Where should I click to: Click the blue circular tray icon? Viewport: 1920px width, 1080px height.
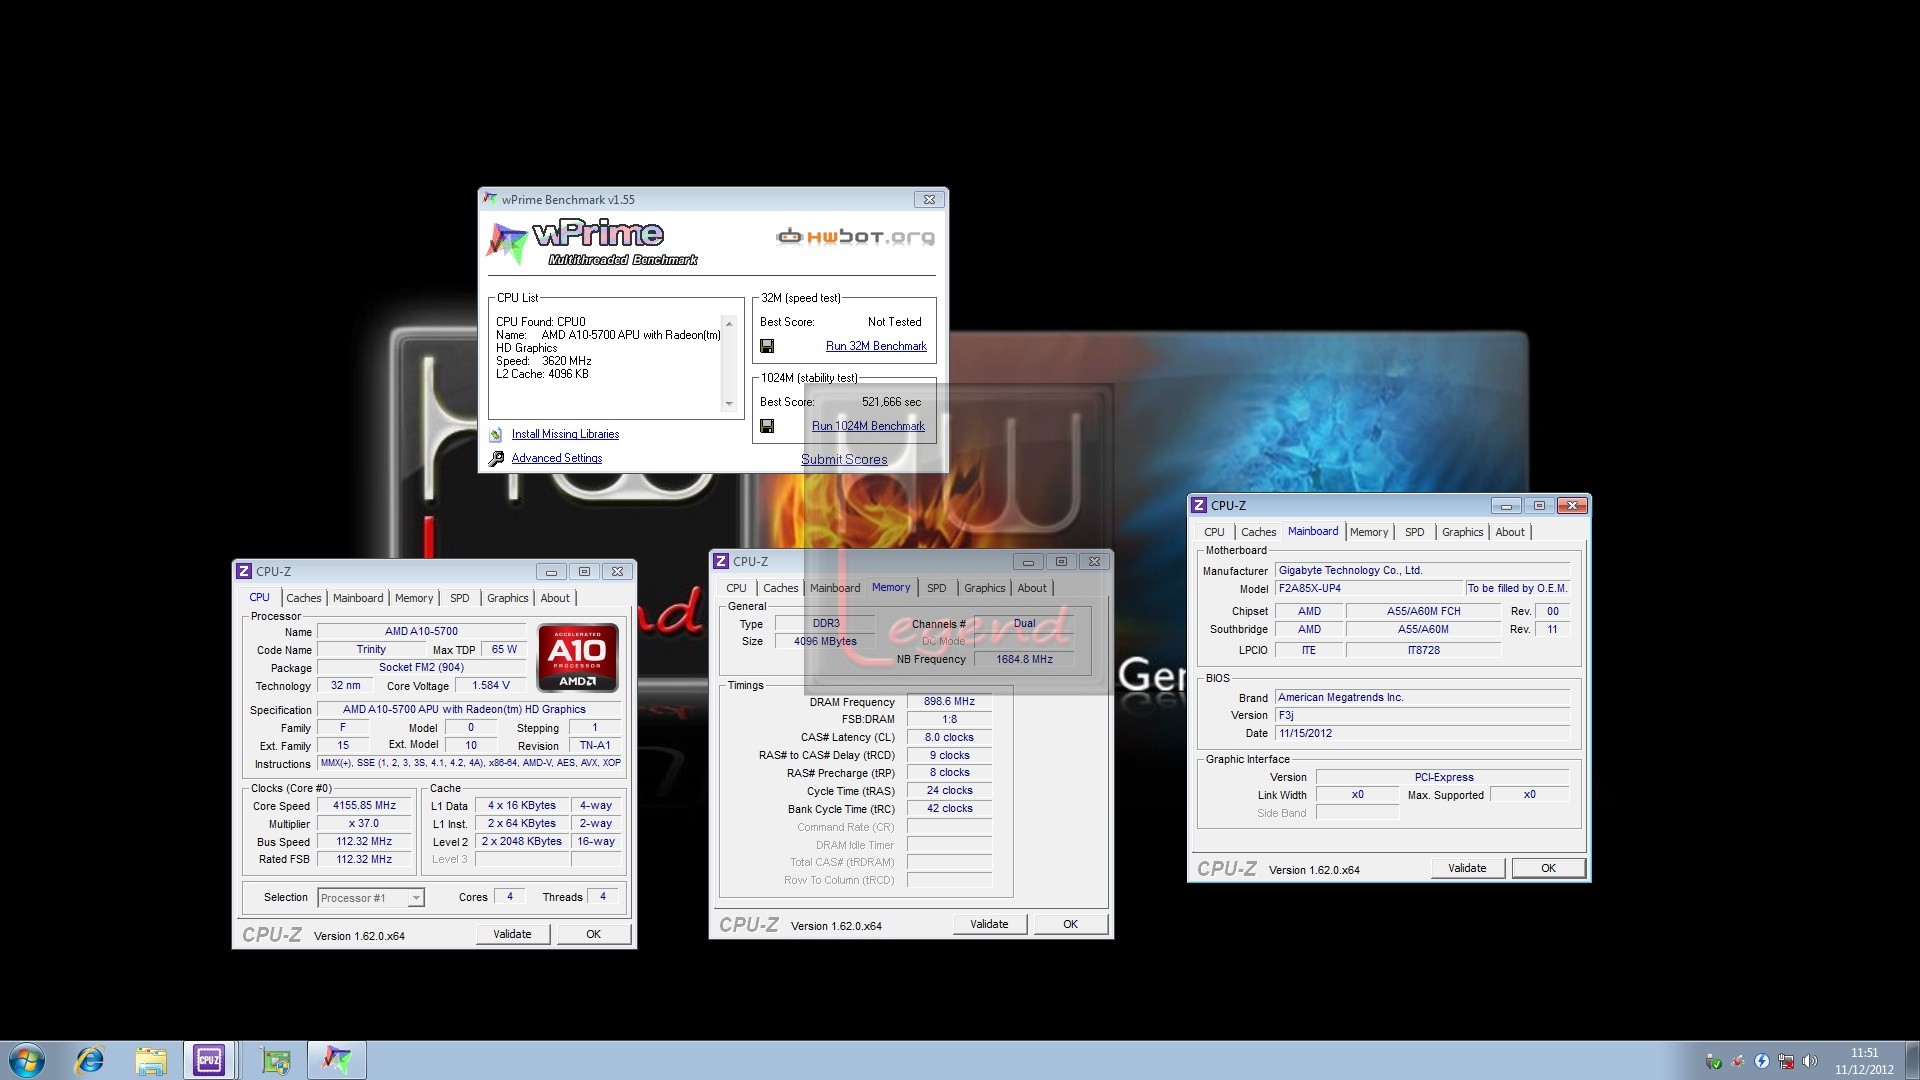click(1762, 1061)
